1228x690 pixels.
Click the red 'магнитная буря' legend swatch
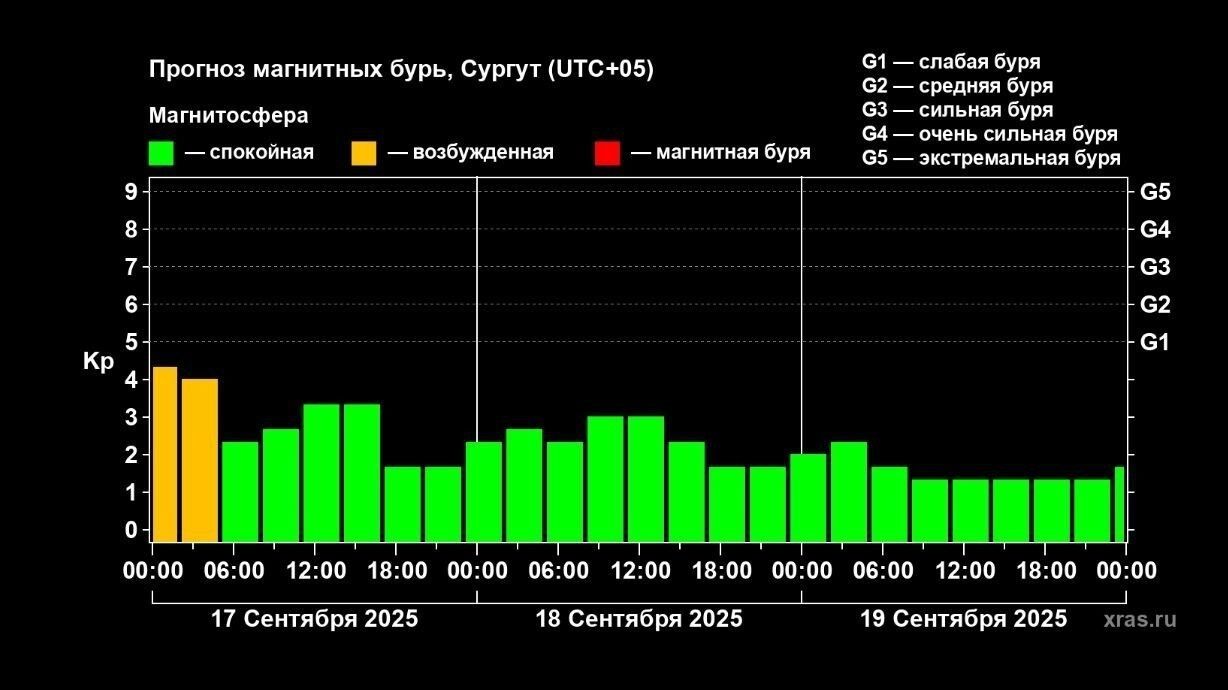click(606, 153)
